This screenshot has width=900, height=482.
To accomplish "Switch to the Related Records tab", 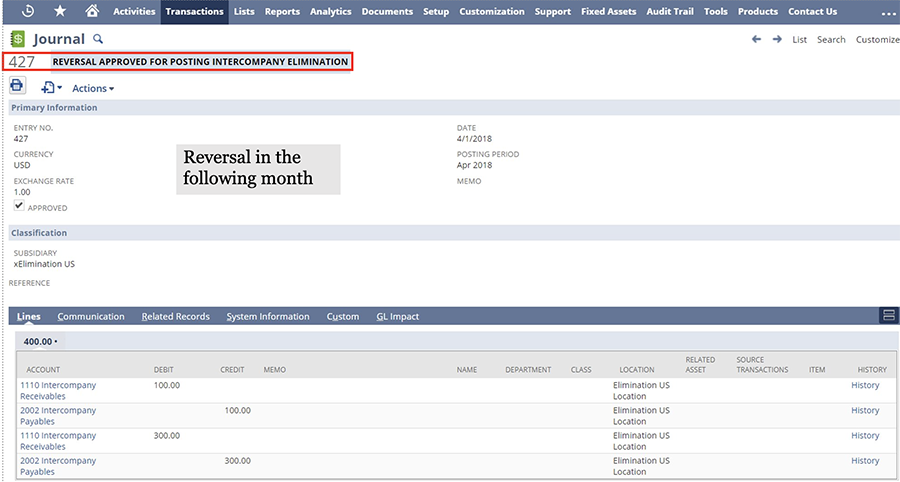I will click(175, 317).
